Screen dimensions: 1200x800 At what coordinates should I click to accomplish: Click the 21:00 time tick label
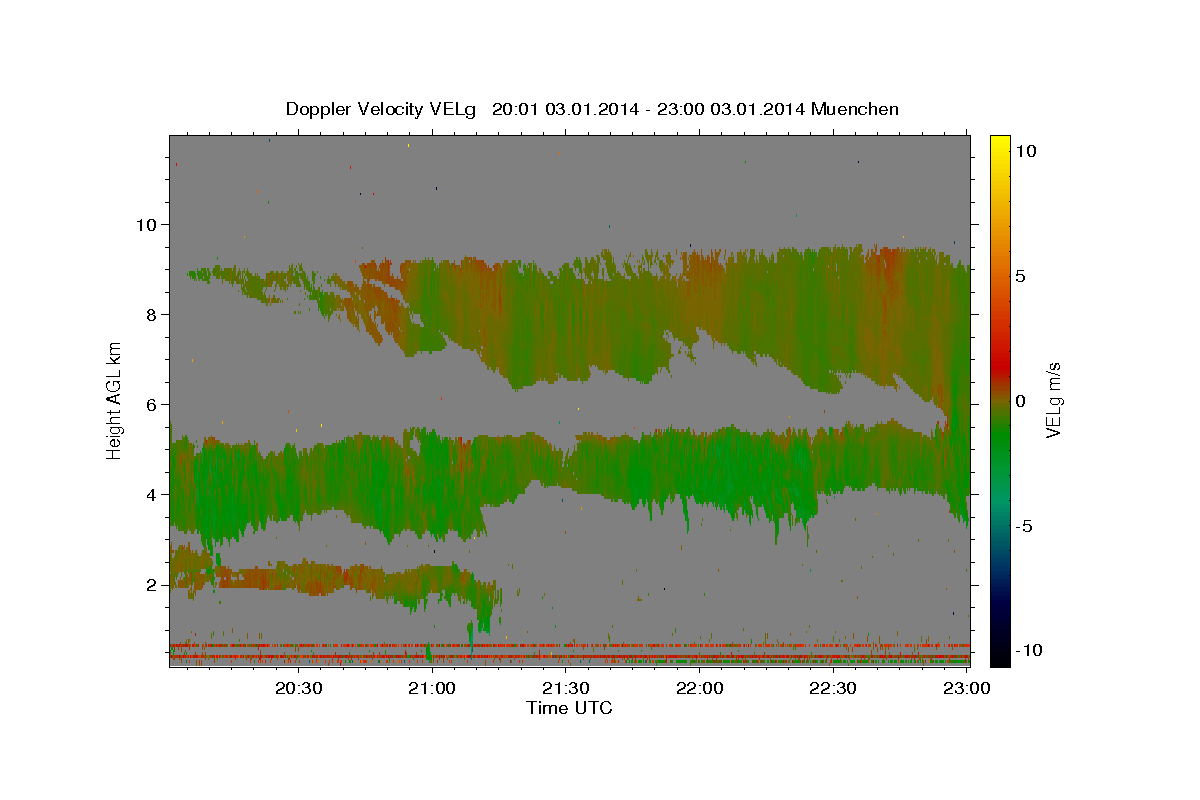(x=433, y=688)
